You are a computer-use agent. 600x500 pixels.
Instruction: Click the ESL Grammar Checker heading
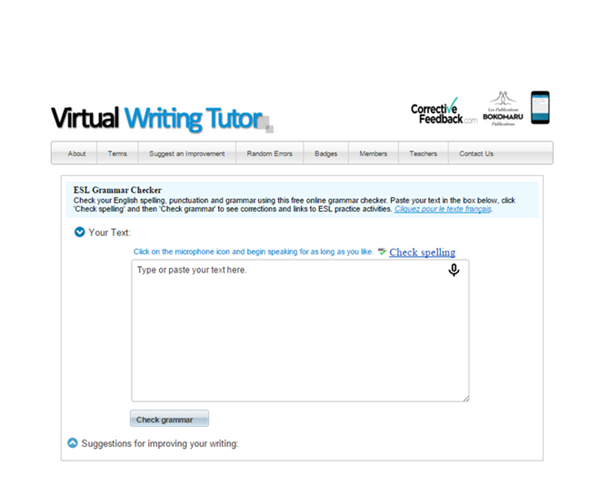point(117,190)
